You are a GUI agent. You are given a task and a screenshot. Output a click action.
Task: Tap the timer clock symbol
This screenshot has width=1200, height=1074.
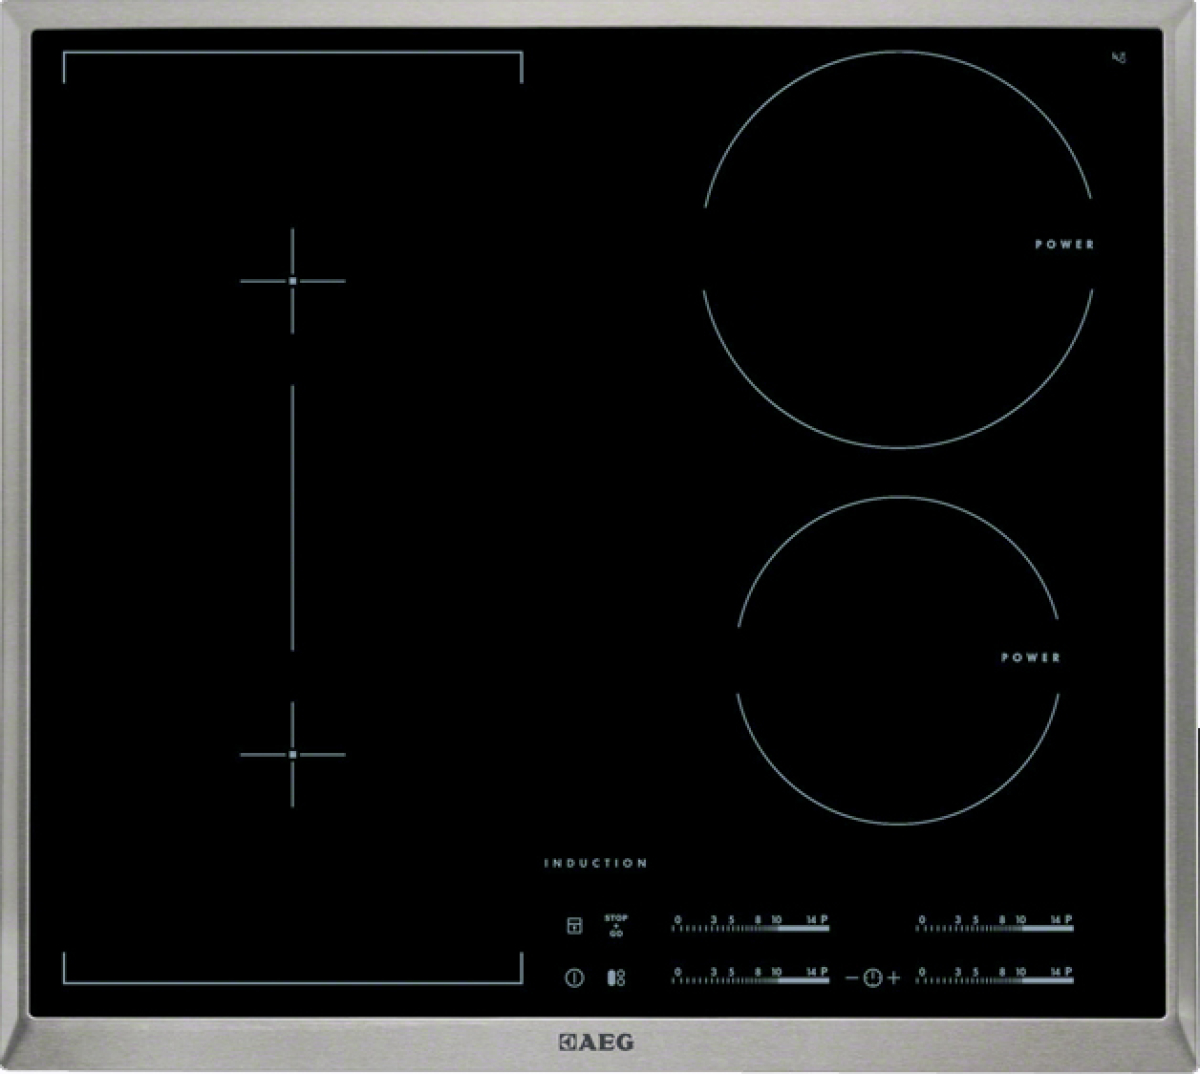(x=872, y=978)
